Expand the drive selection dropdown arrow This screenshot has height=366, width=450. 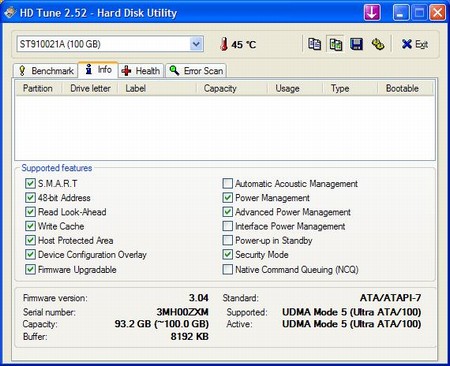196,44
